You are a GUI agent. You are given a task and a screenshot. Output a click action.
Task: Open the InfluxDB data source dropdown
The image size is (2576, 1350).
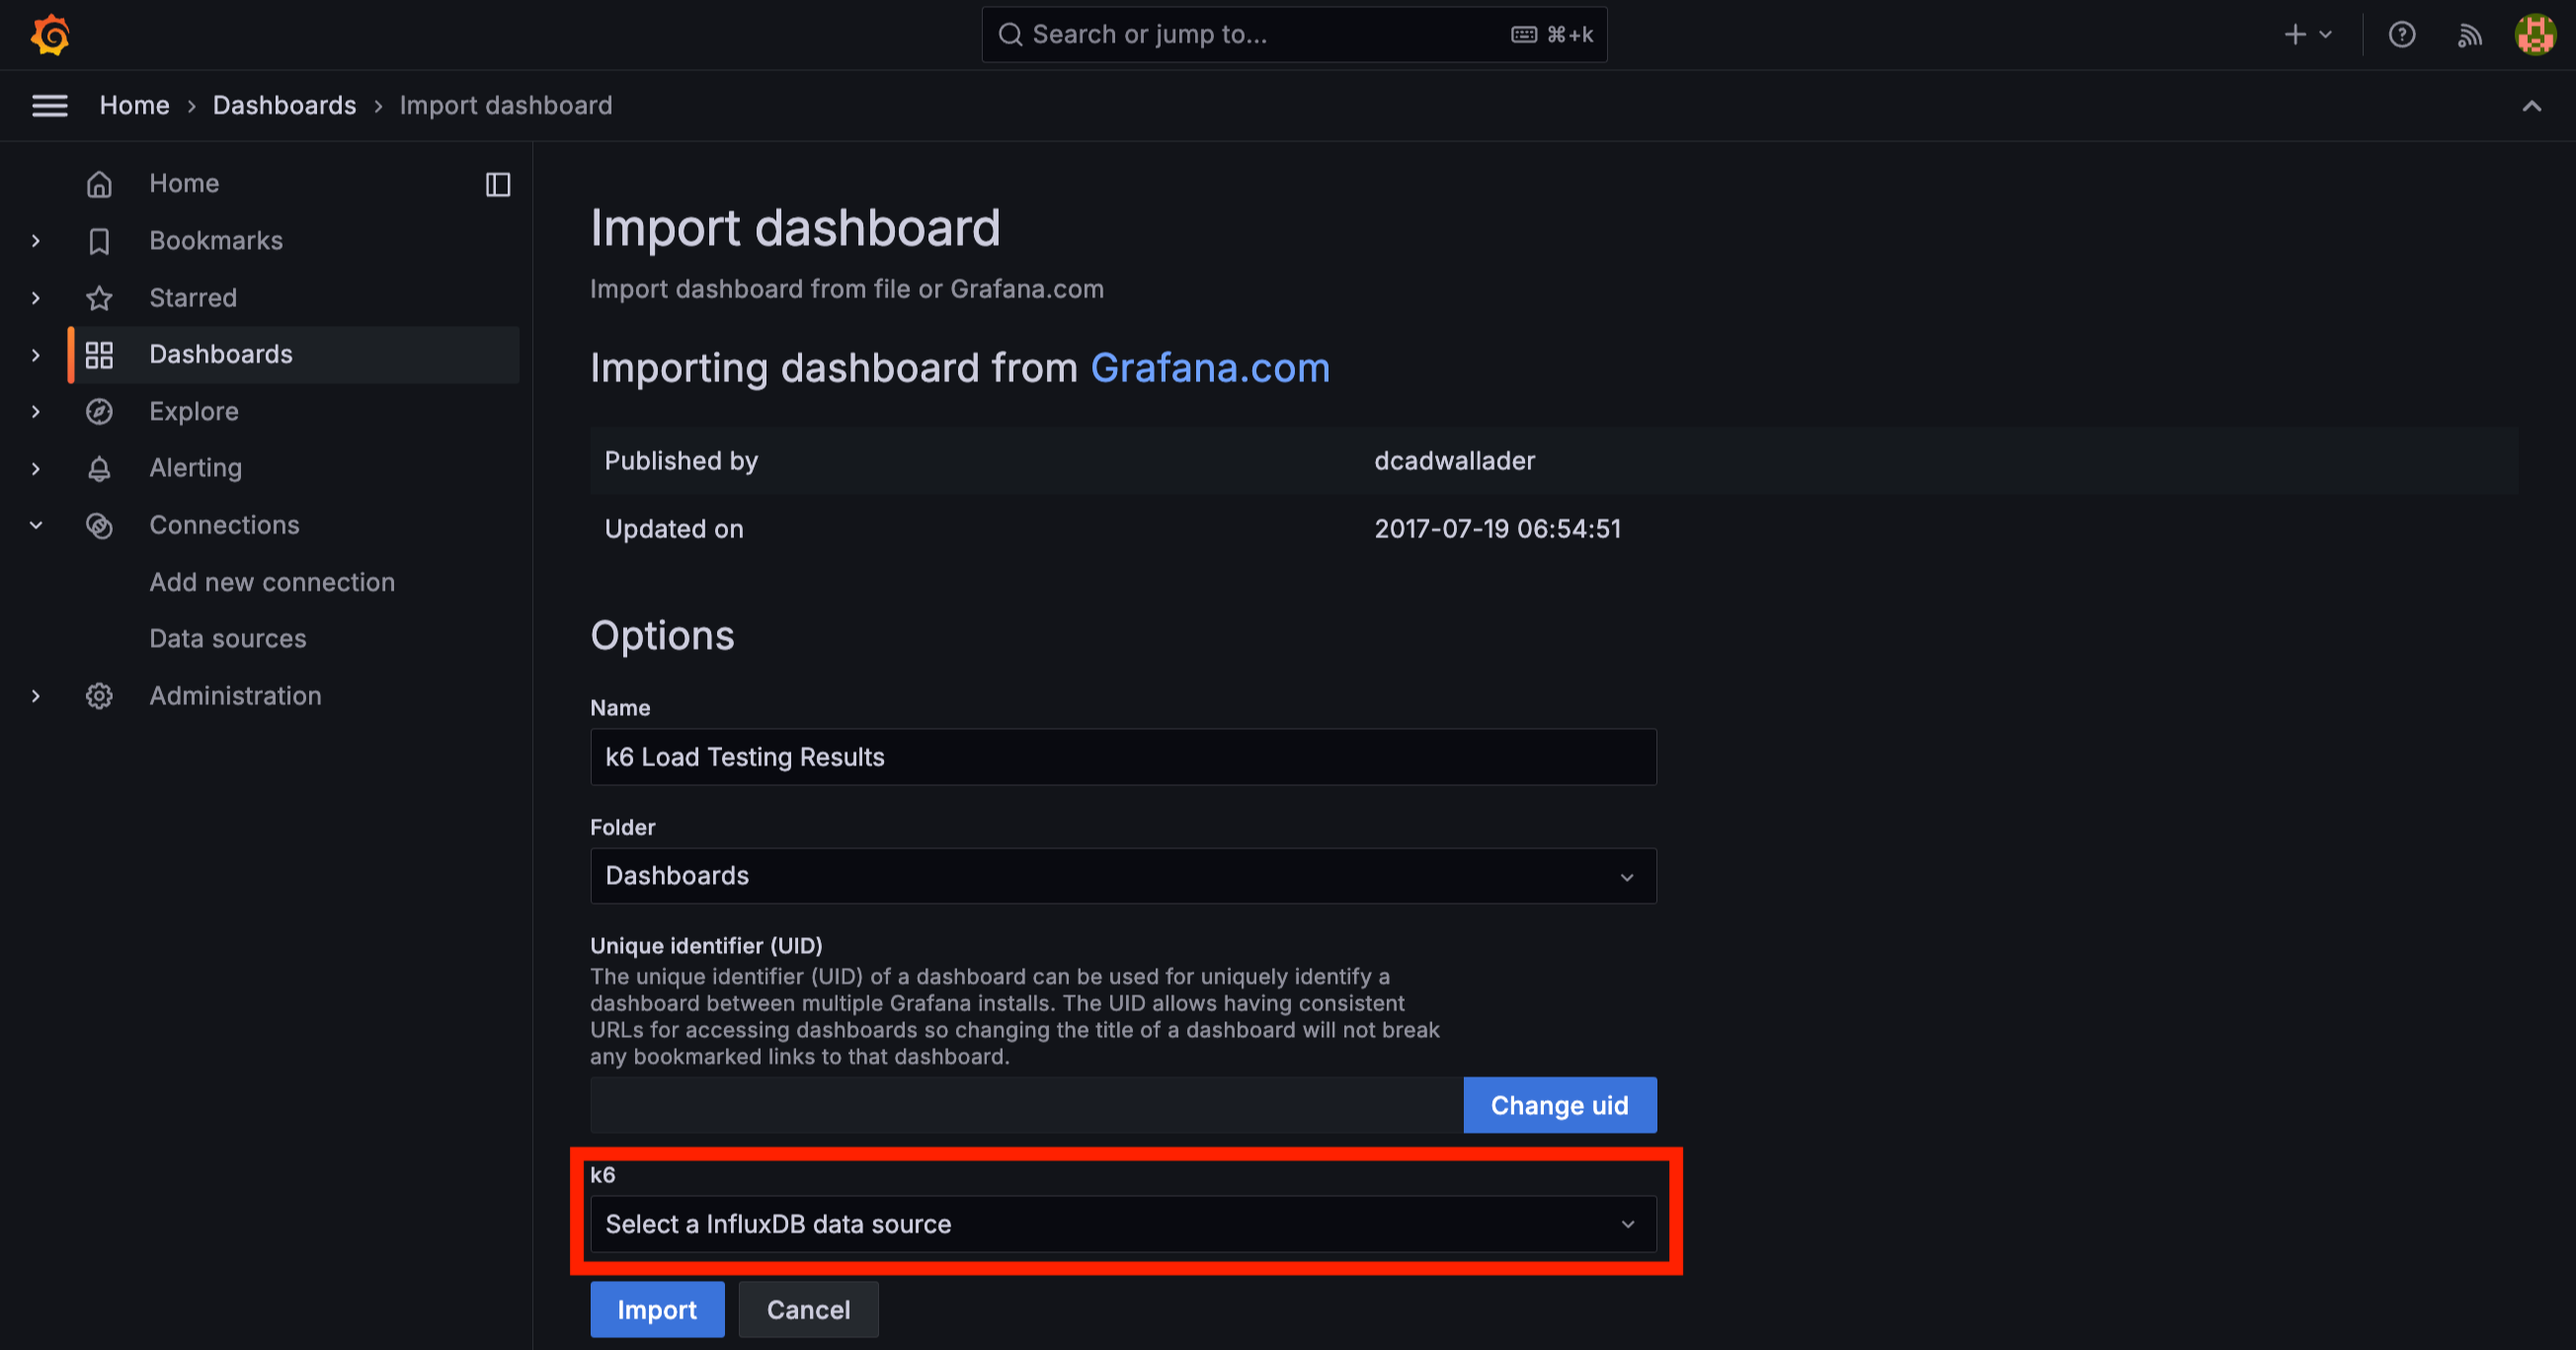click(x=1123, y=1224)
